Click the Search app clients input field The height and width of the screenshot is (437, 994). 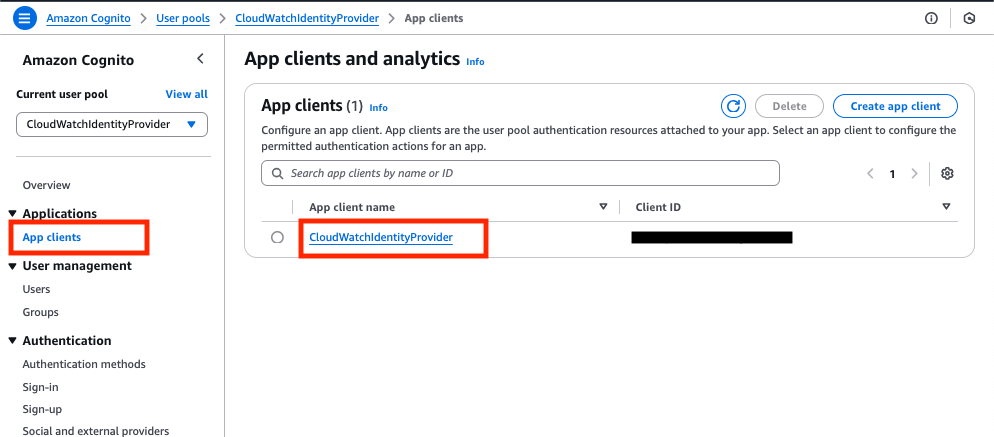(520, 173)
